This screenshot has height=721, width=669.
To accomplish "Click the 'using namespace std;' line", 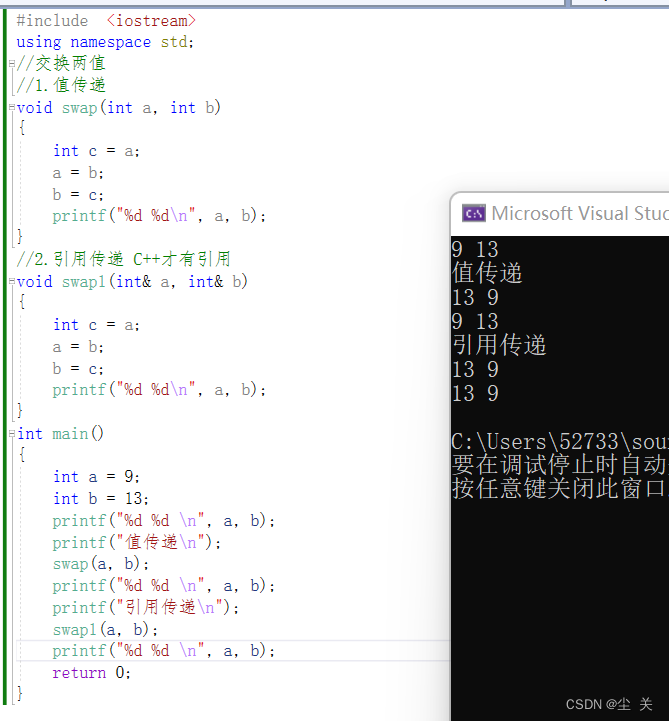I will (x=105, y=42).
